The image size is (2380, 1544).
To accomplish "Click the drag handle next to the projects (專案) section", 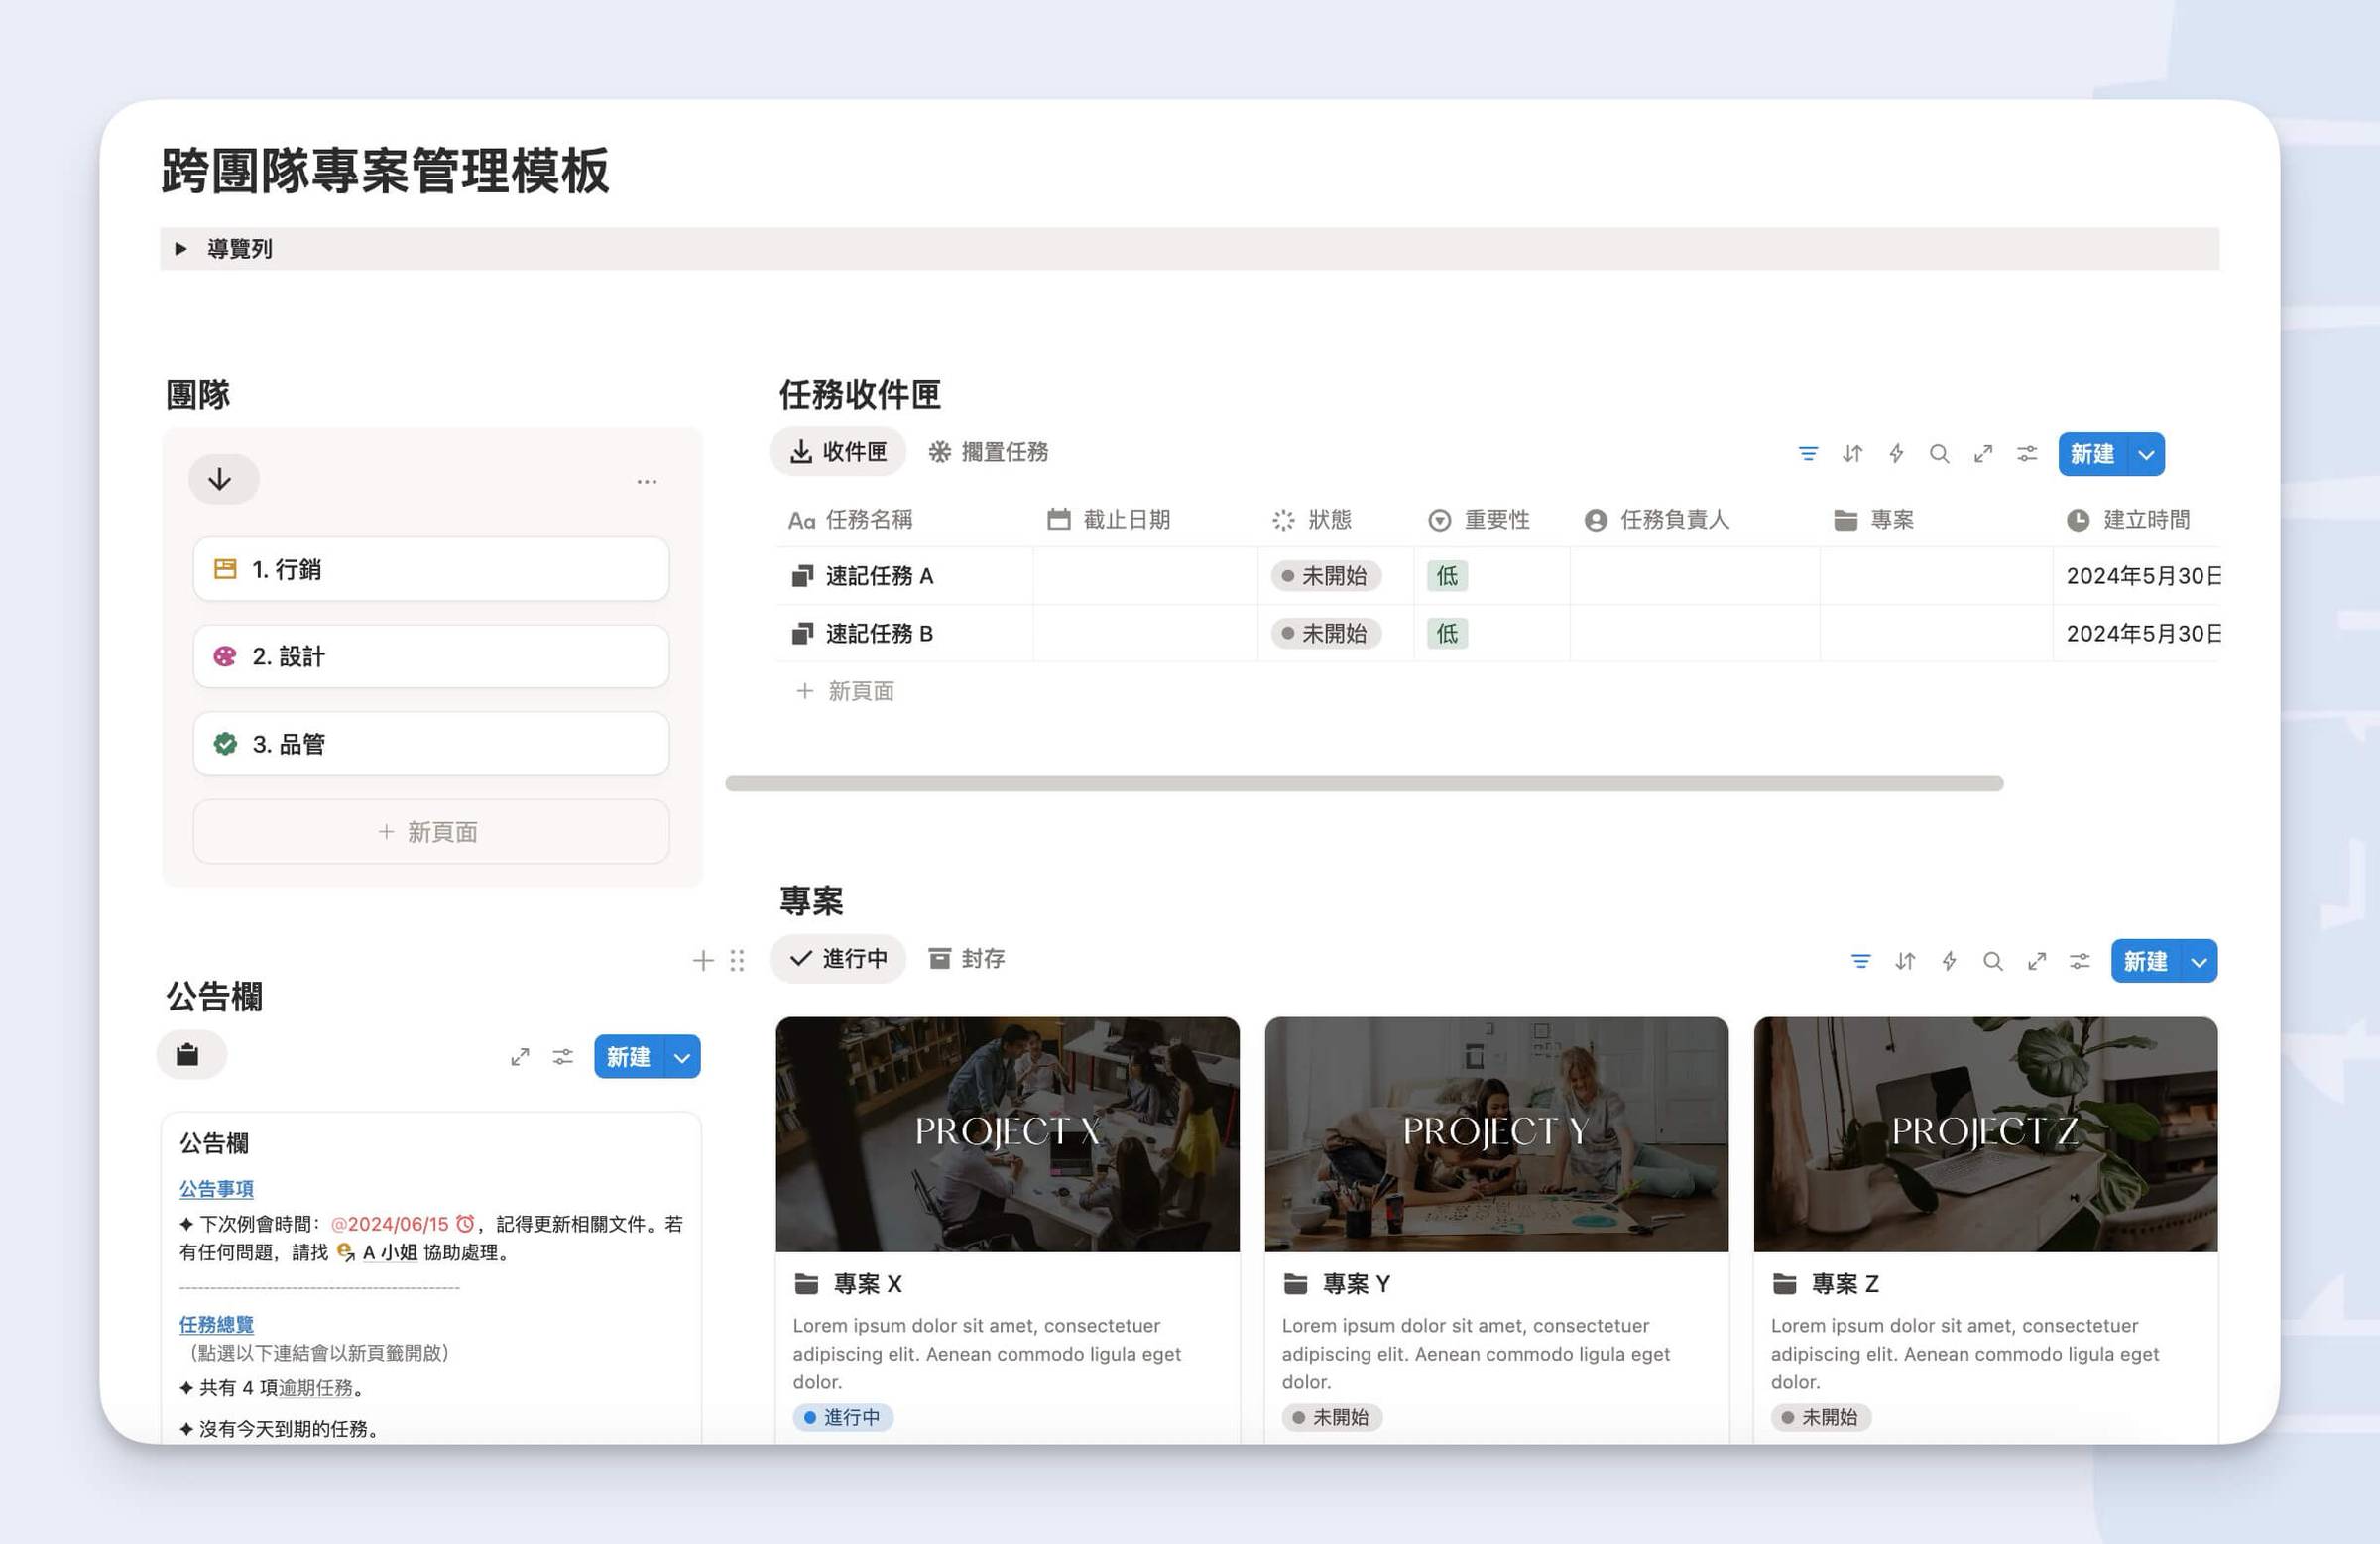I will [737, 960].
